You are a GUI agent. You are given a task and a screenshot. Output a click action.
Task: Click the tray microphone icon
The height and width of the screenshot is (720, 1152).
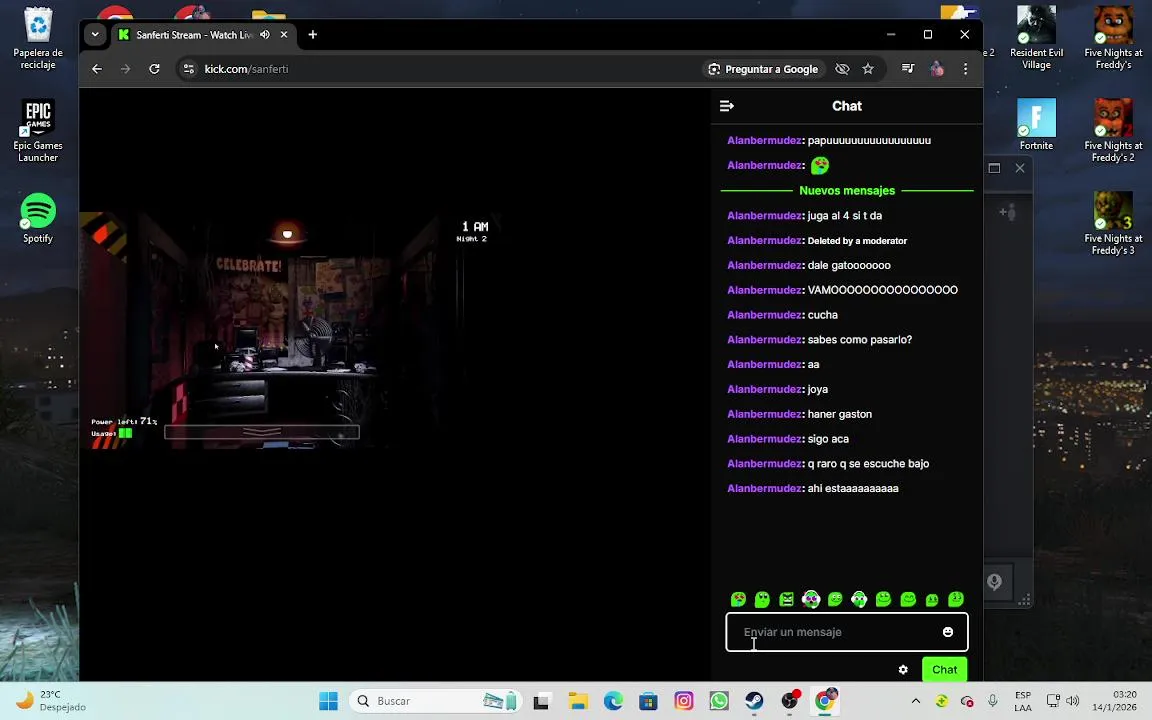[993, 701]
